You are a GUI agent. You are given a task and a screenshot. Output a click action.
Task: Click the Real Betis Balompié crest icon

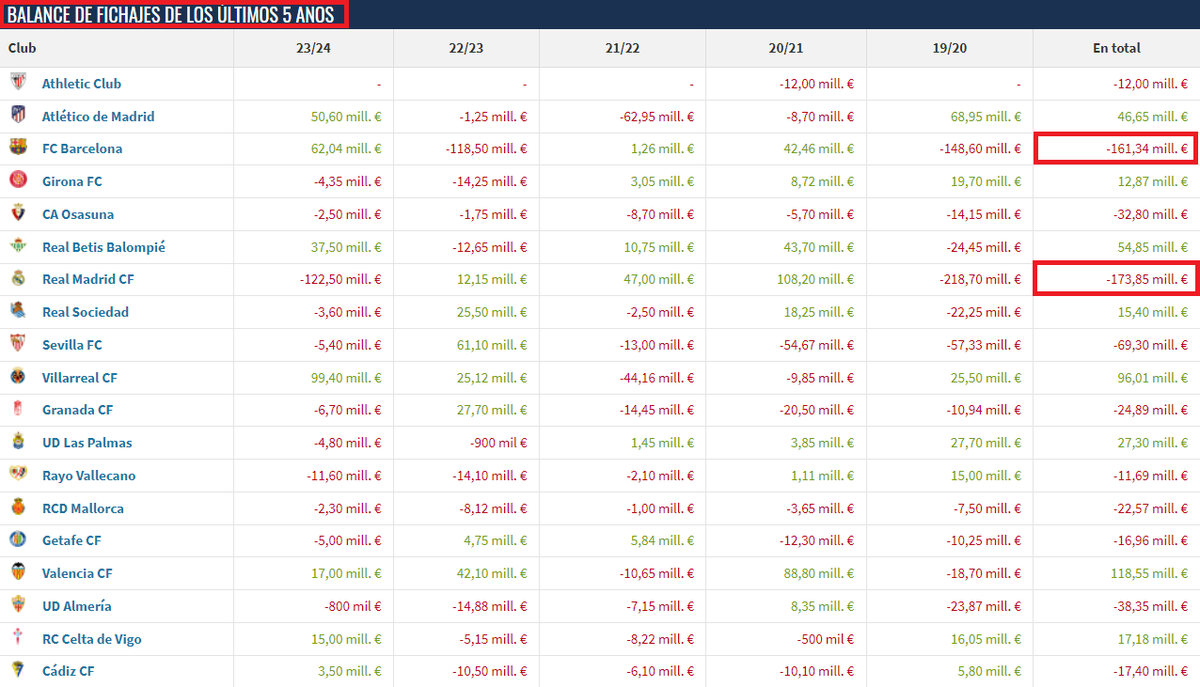(x=18, y=246)
